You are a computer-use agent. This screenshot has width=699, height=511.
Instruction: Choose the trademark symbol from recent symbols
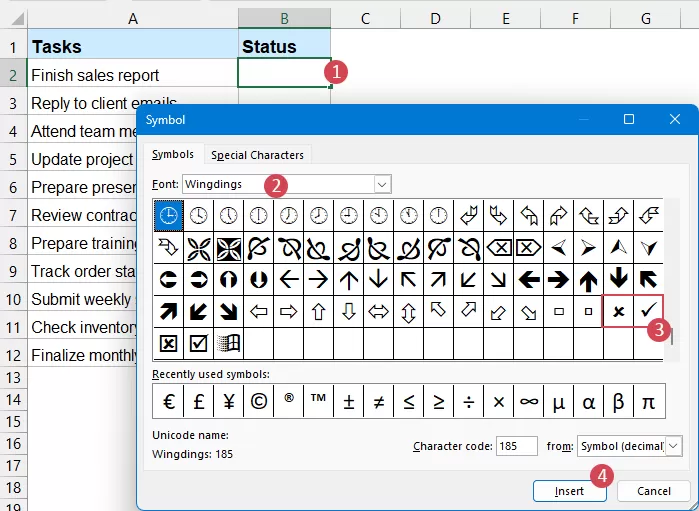tap(318, 402)
